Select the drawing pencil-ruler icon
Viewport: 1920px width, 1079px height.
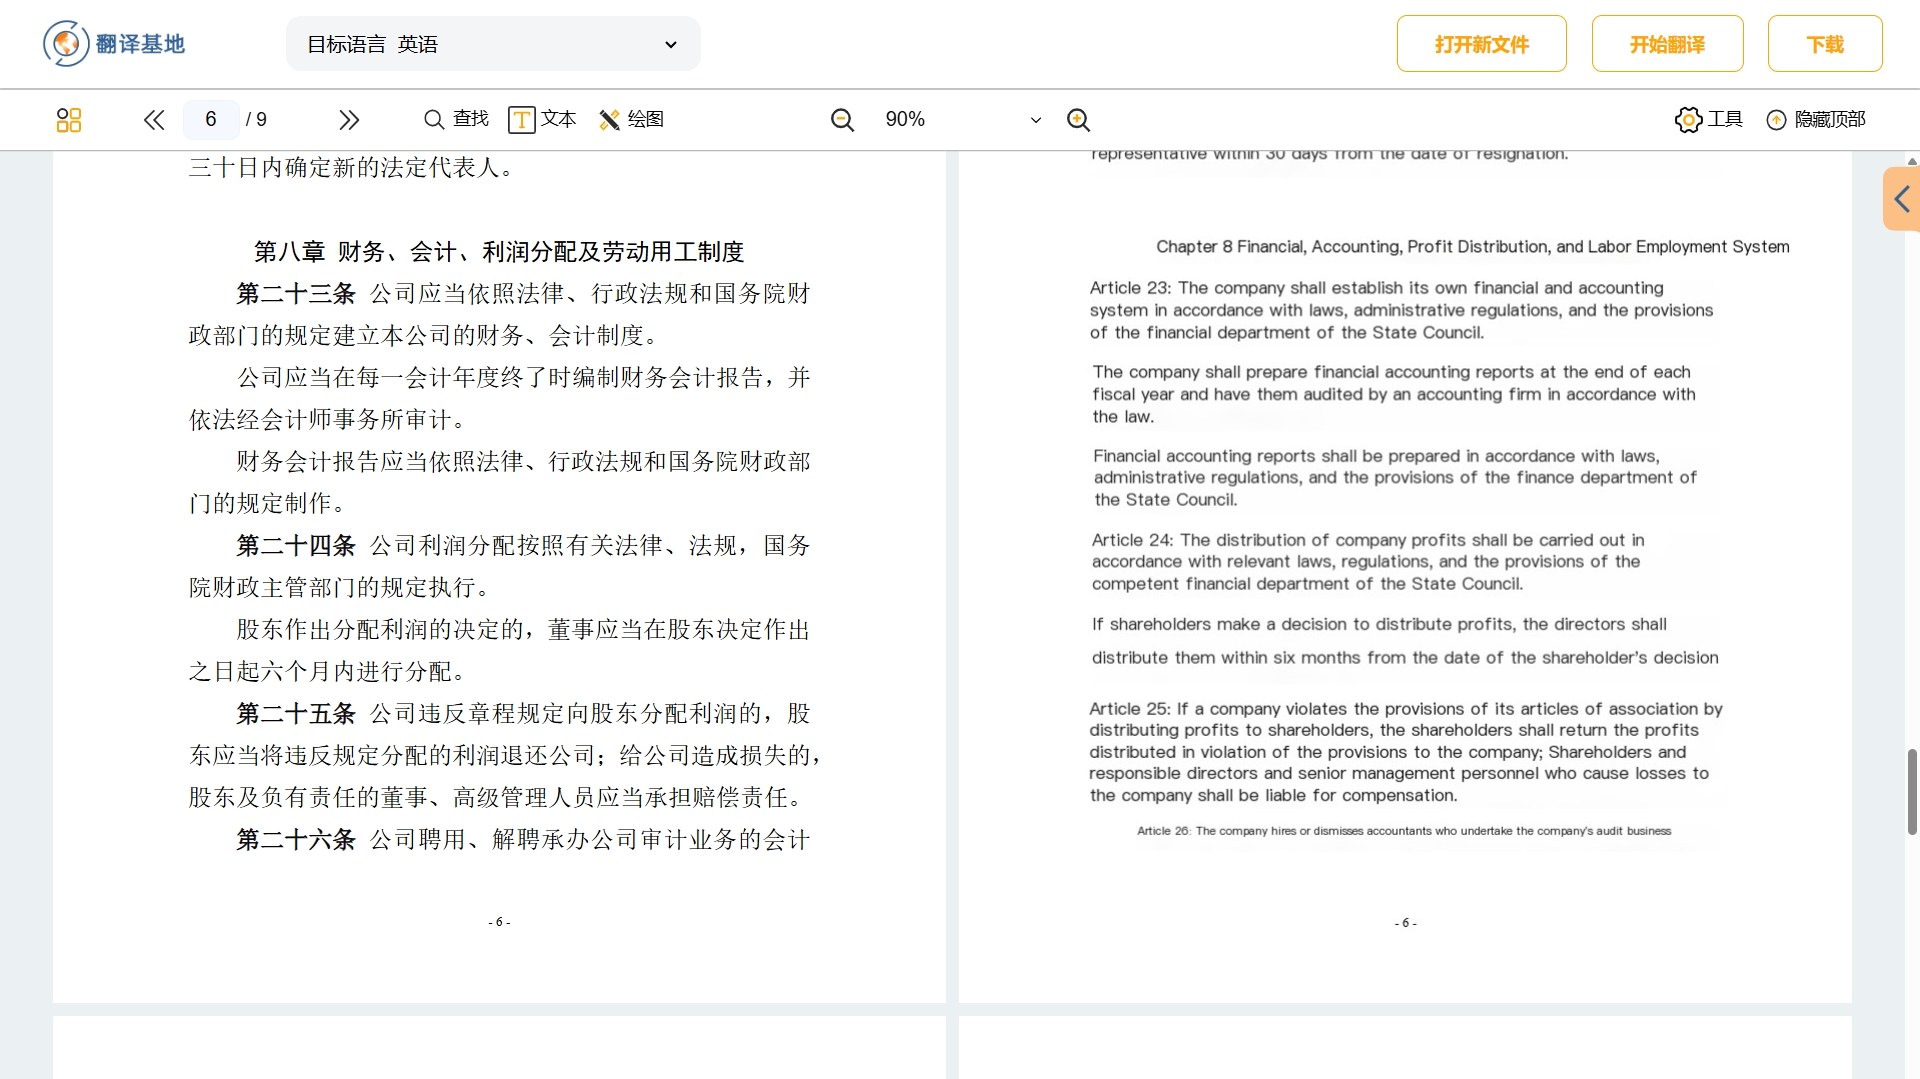coord(609,120)
